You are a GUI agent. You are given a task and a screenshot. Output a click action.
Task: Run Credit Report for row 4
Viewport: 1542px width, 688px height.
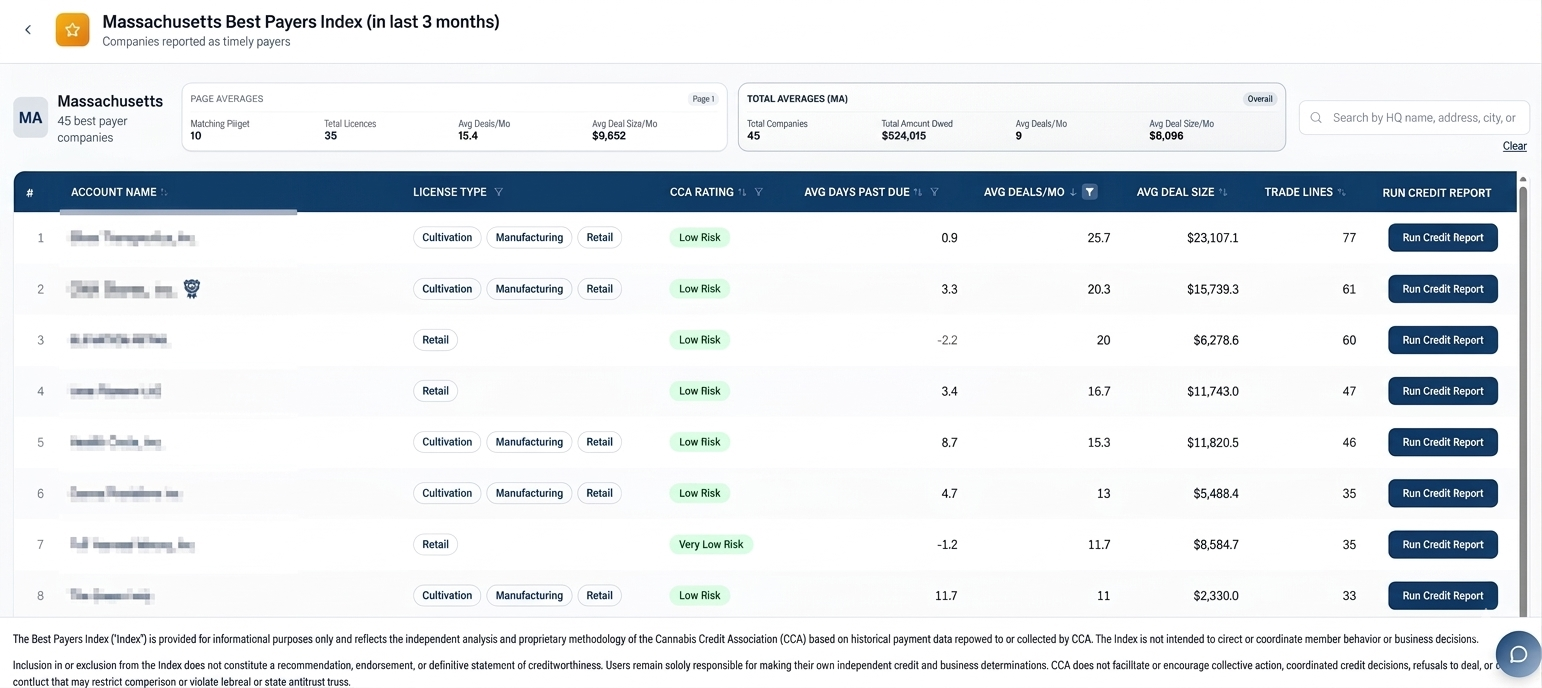coord(1442,391)
